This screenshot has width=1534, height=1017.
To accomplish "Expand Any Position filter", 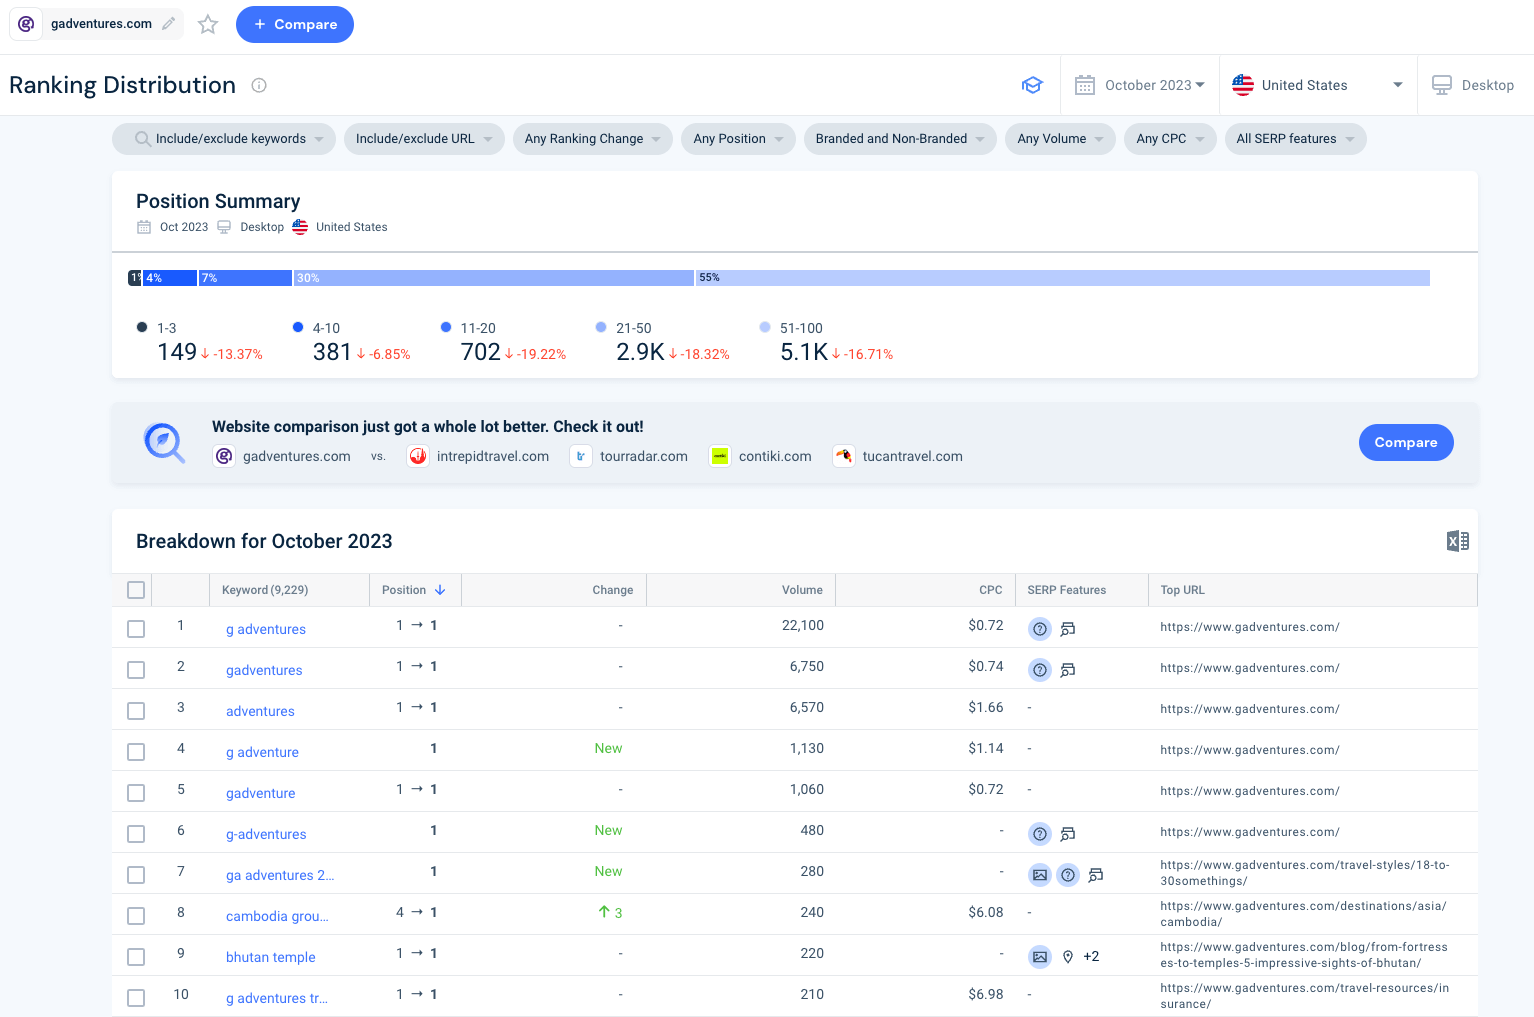I will [739, 139].
